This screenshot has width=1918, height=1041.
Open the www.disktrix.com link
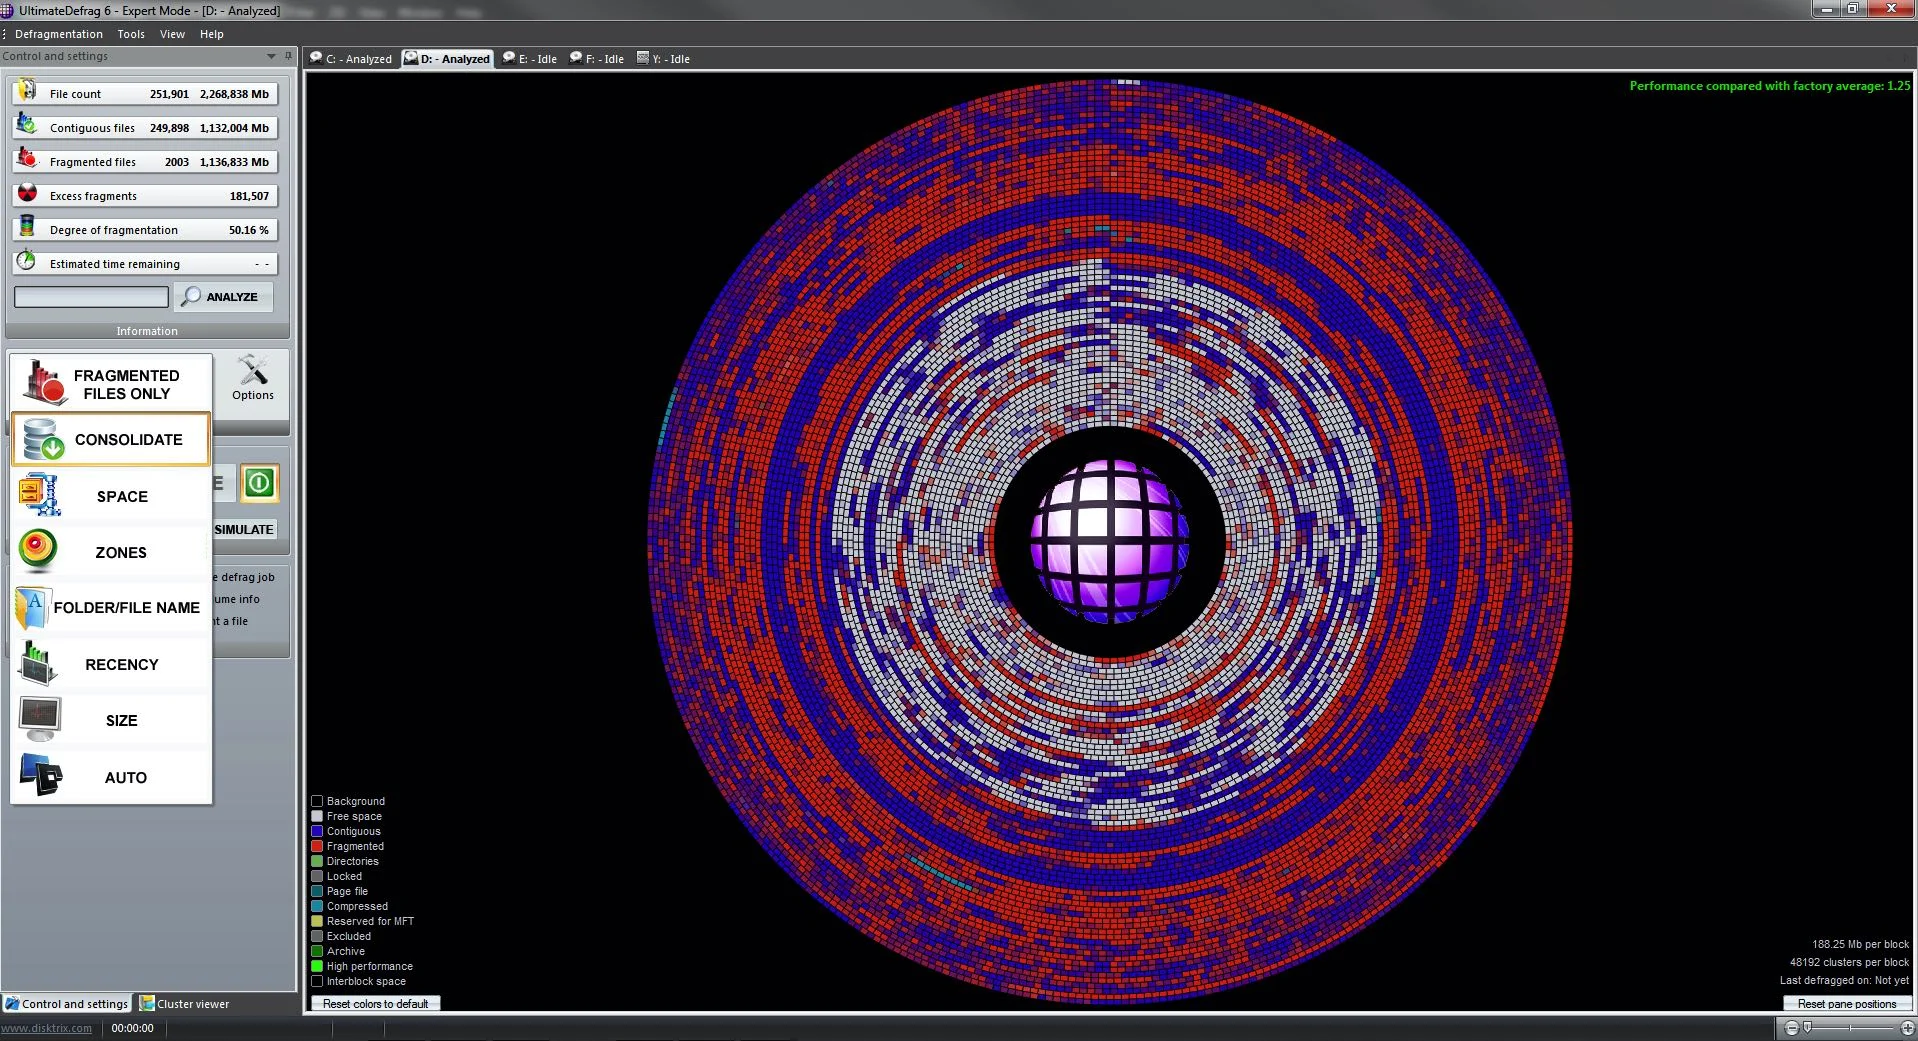coord(46,1028)
